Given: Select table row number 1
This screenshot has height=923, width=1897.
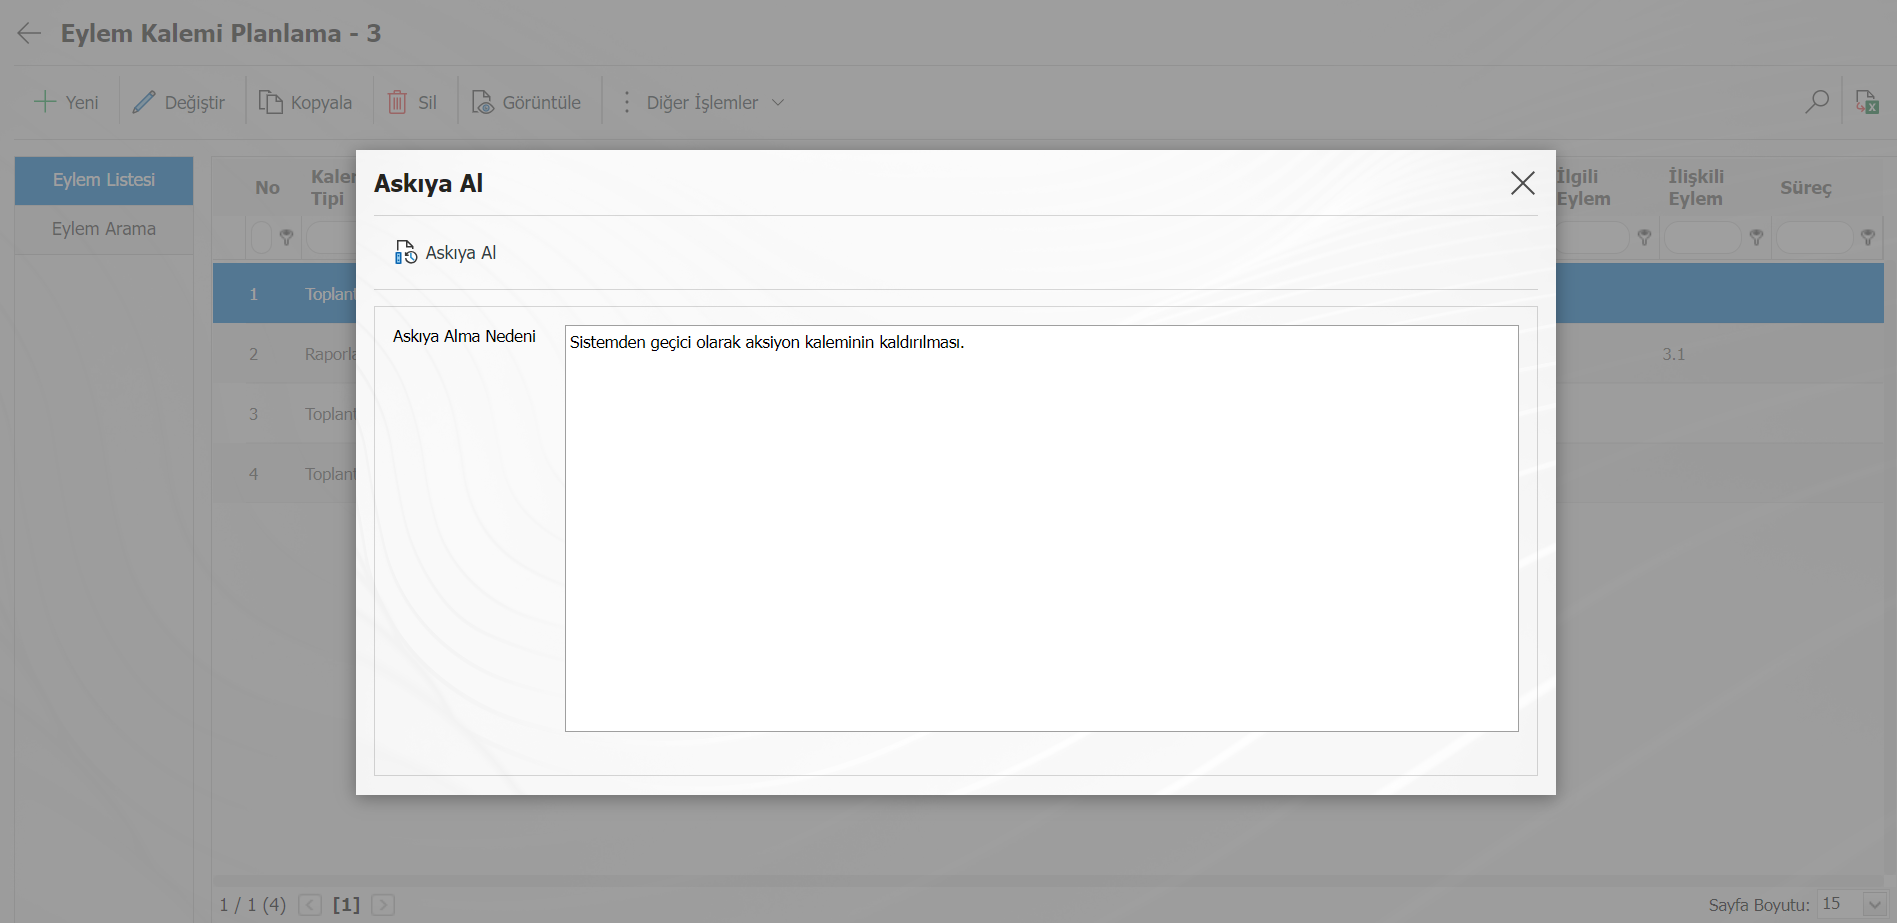Looking at the screenshot, I should [1048, 293].
